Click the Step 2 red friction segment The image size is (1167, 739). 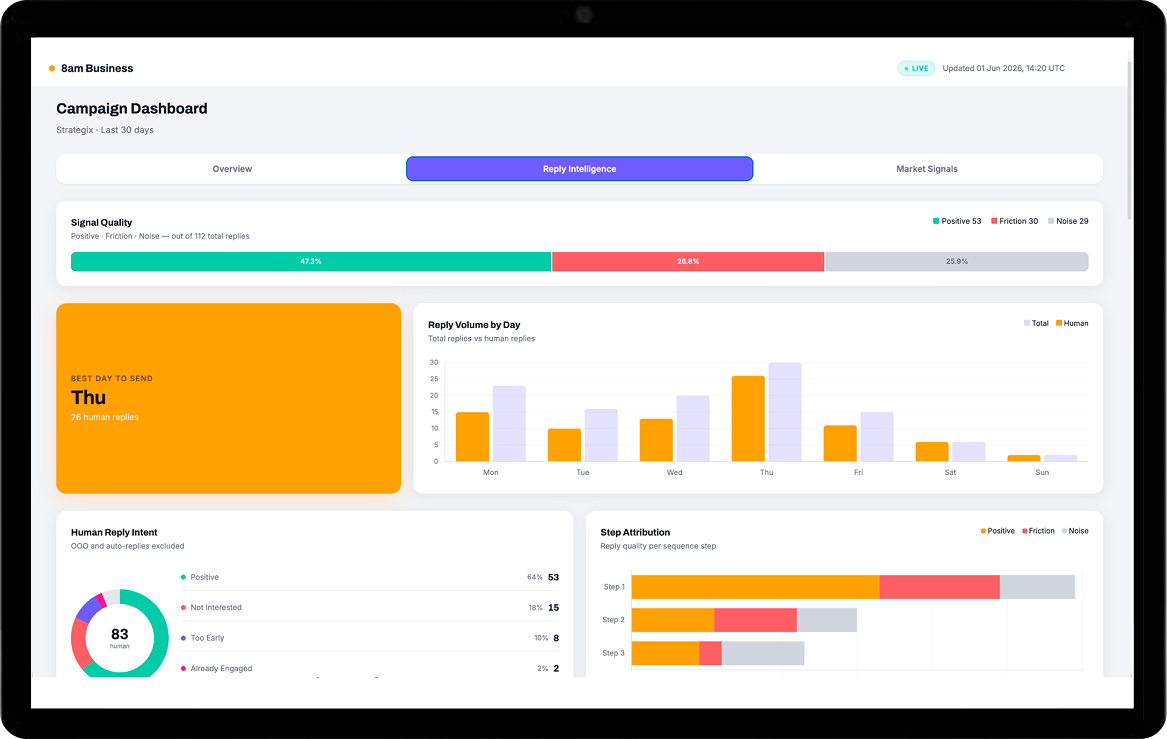[755, 620]
